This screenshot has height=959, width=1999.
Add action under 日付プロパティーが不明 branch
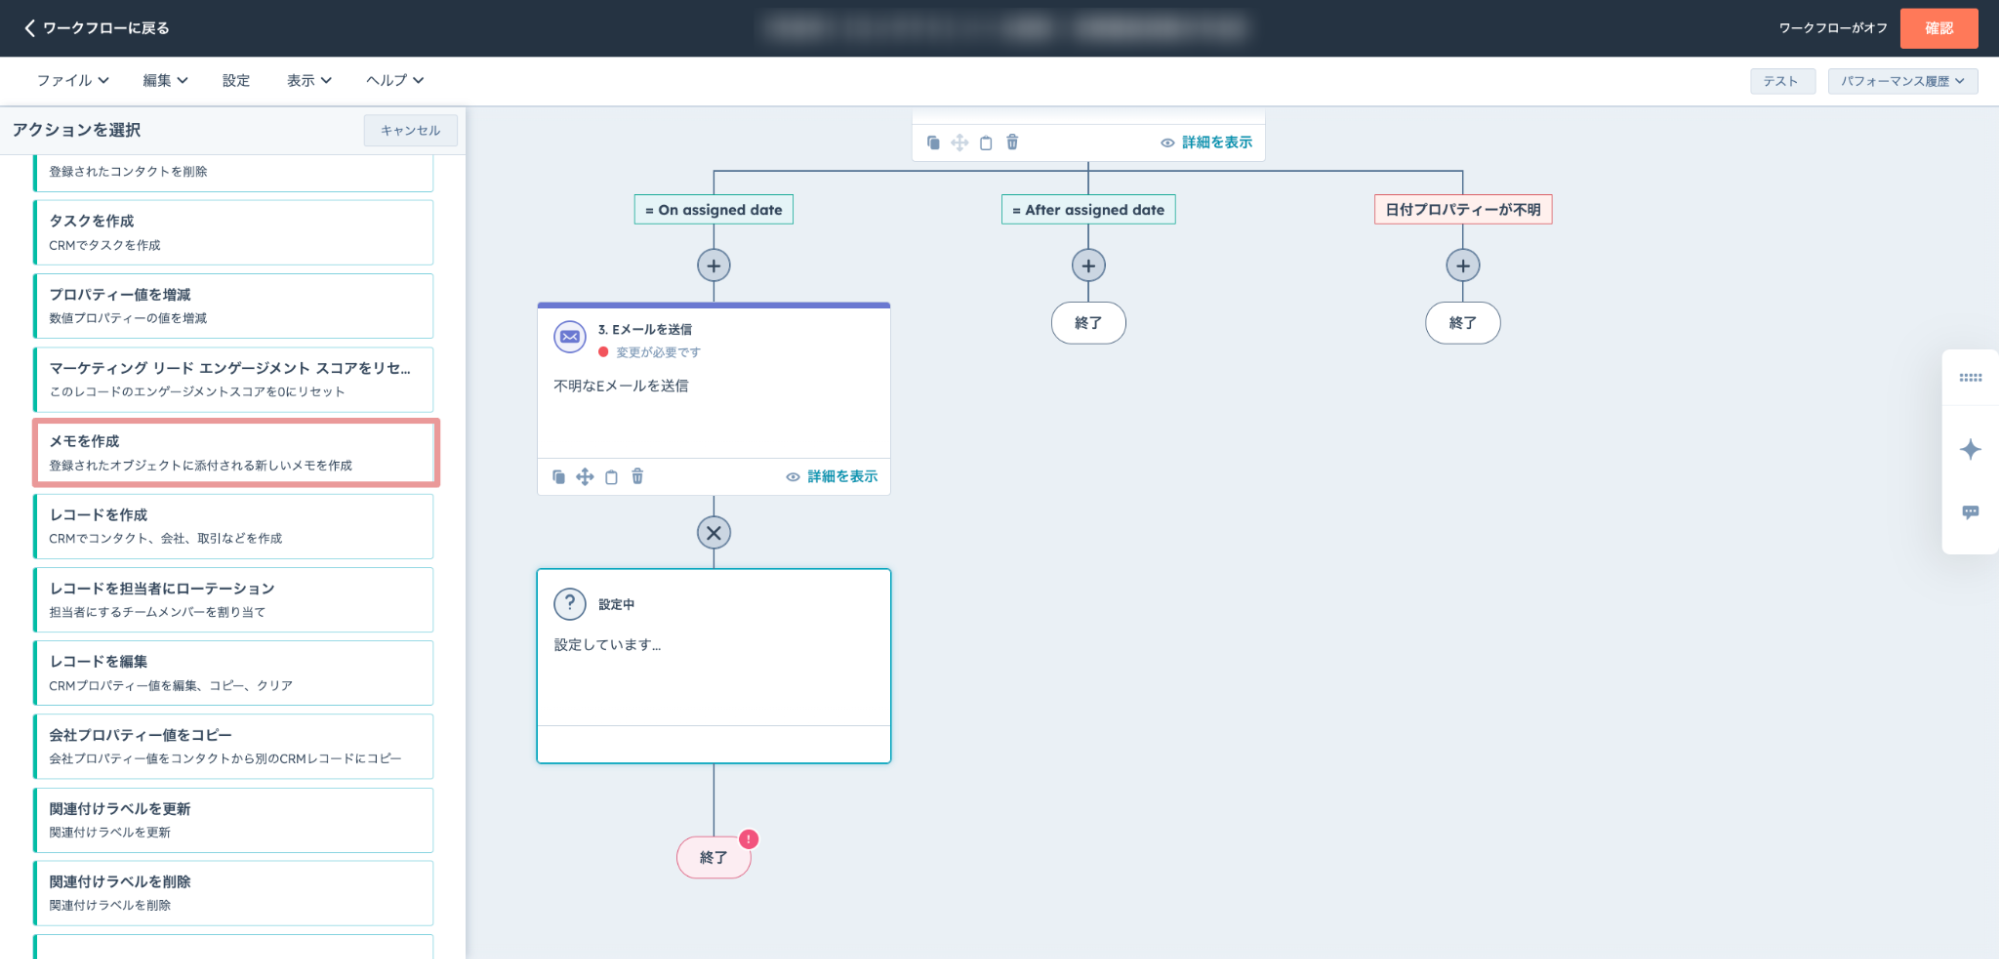pyautogui.click(x=1463, y=266)
